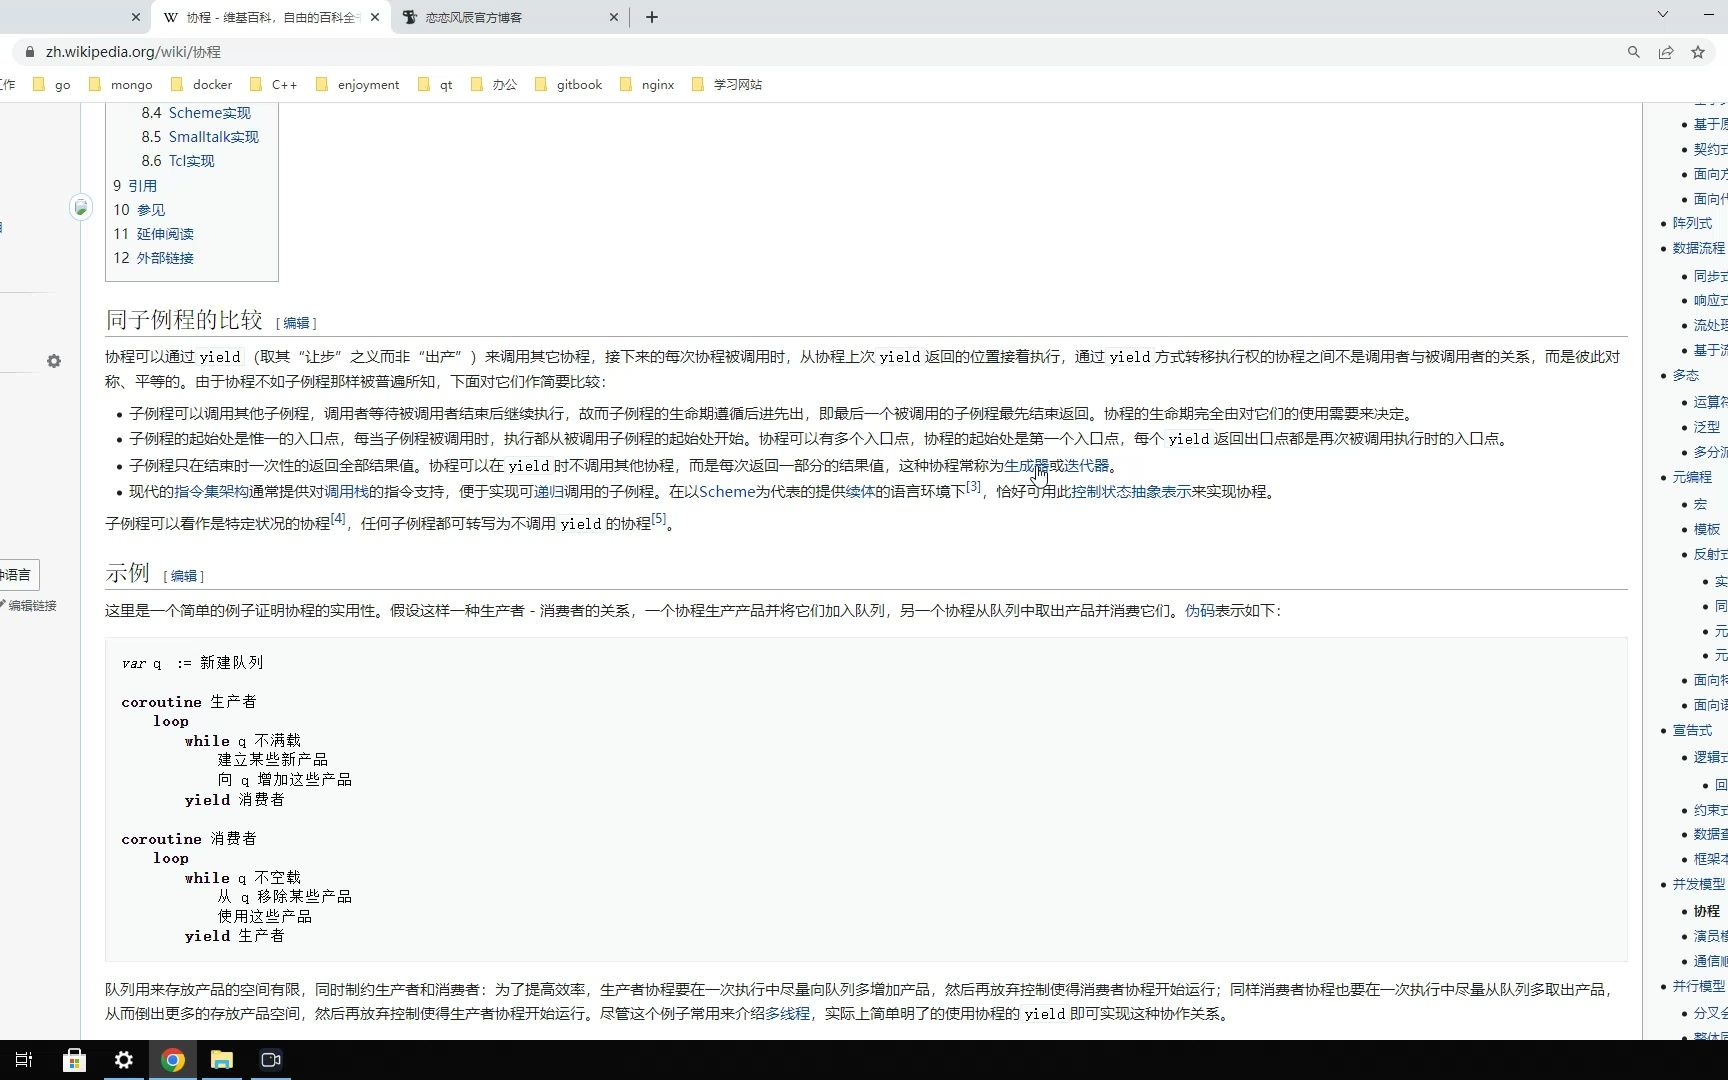
Task: Open the 伪码 link
Action: (1199, 610)
